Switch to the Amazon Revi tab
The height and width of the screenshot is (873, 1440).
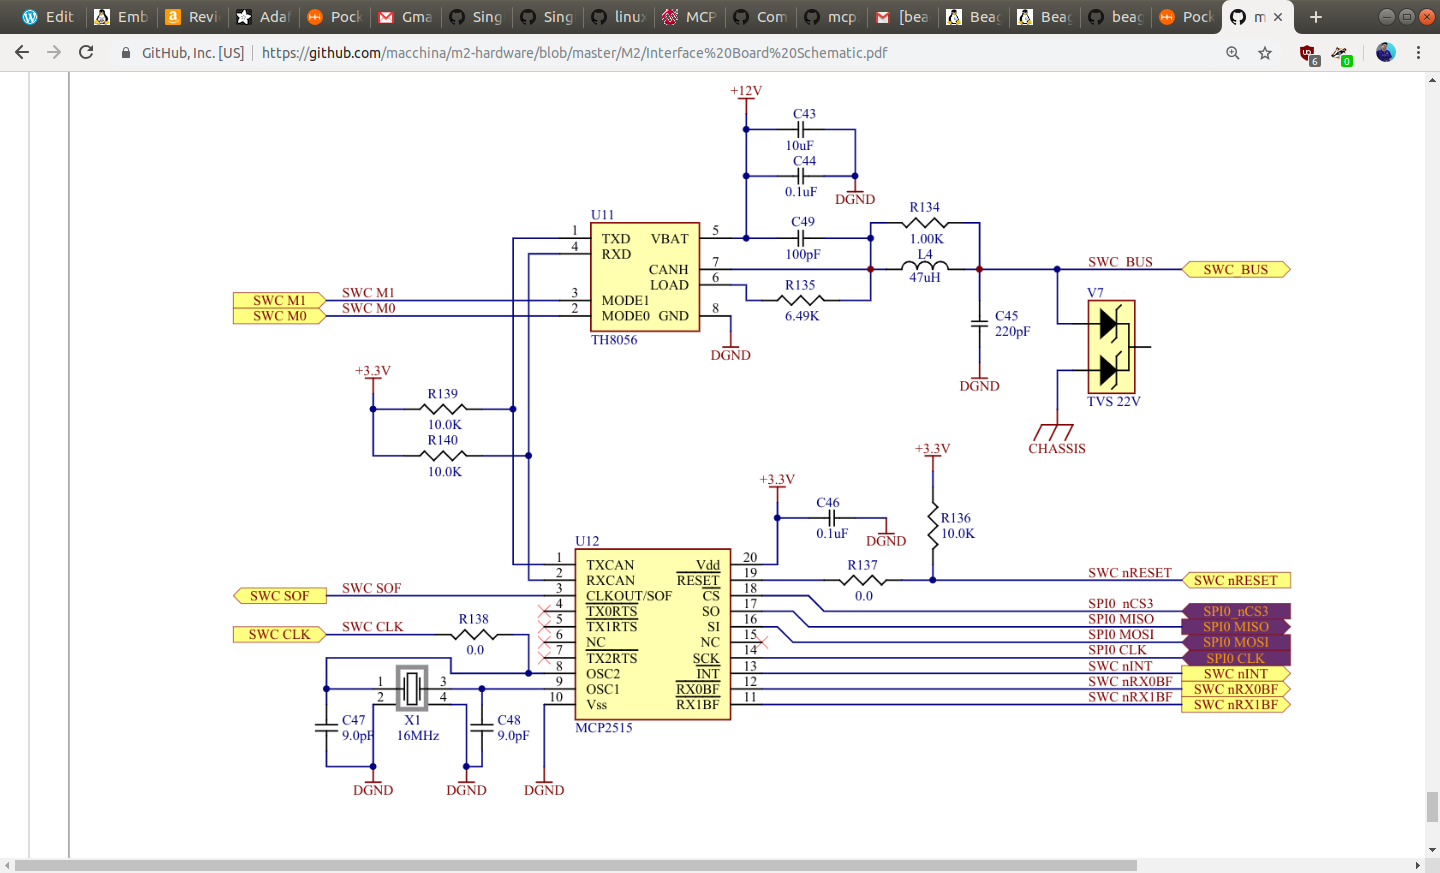(x=192, y=17)
